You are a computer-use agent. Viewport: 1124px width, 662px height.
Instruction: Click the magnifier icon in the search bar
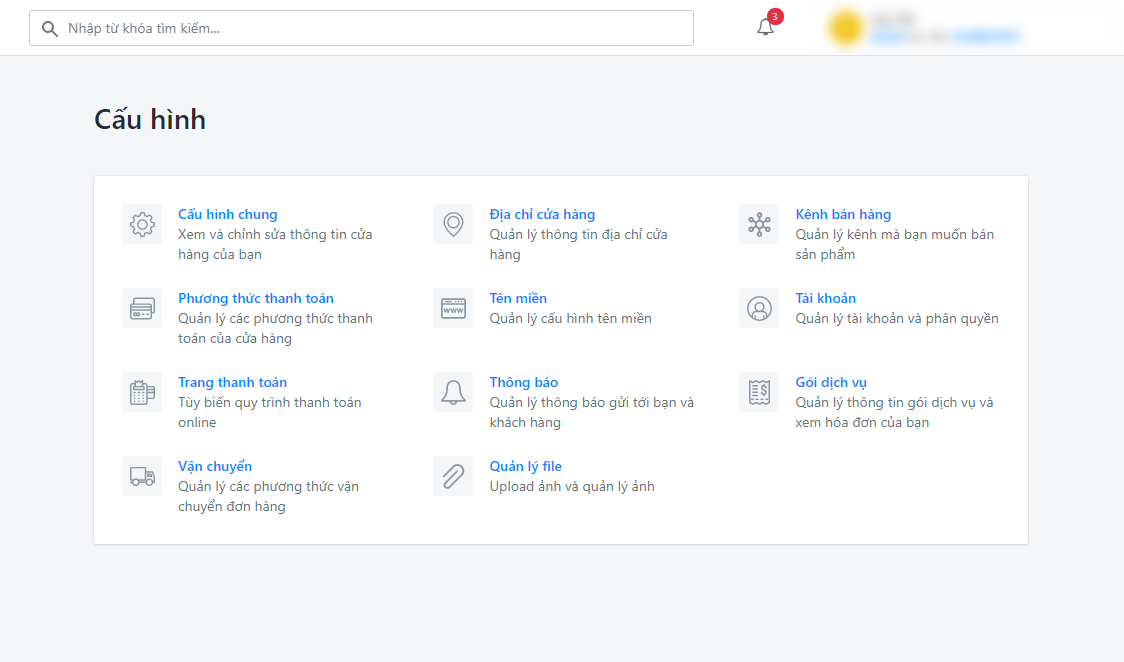[x=50, y=28]
